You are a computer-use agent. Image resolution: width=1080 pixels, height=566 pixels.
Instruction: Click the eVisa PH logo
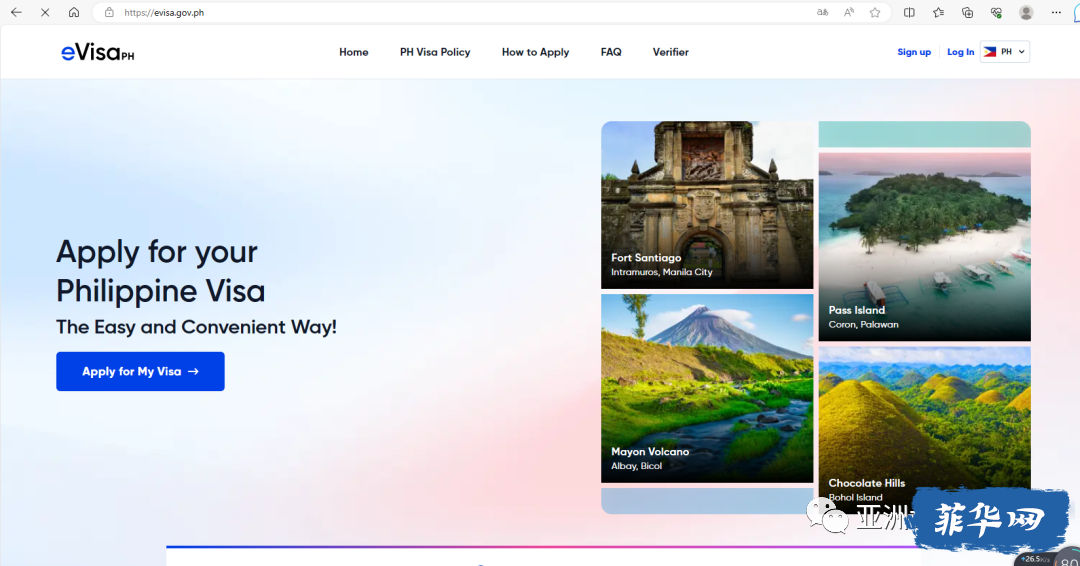pos(98,52)
